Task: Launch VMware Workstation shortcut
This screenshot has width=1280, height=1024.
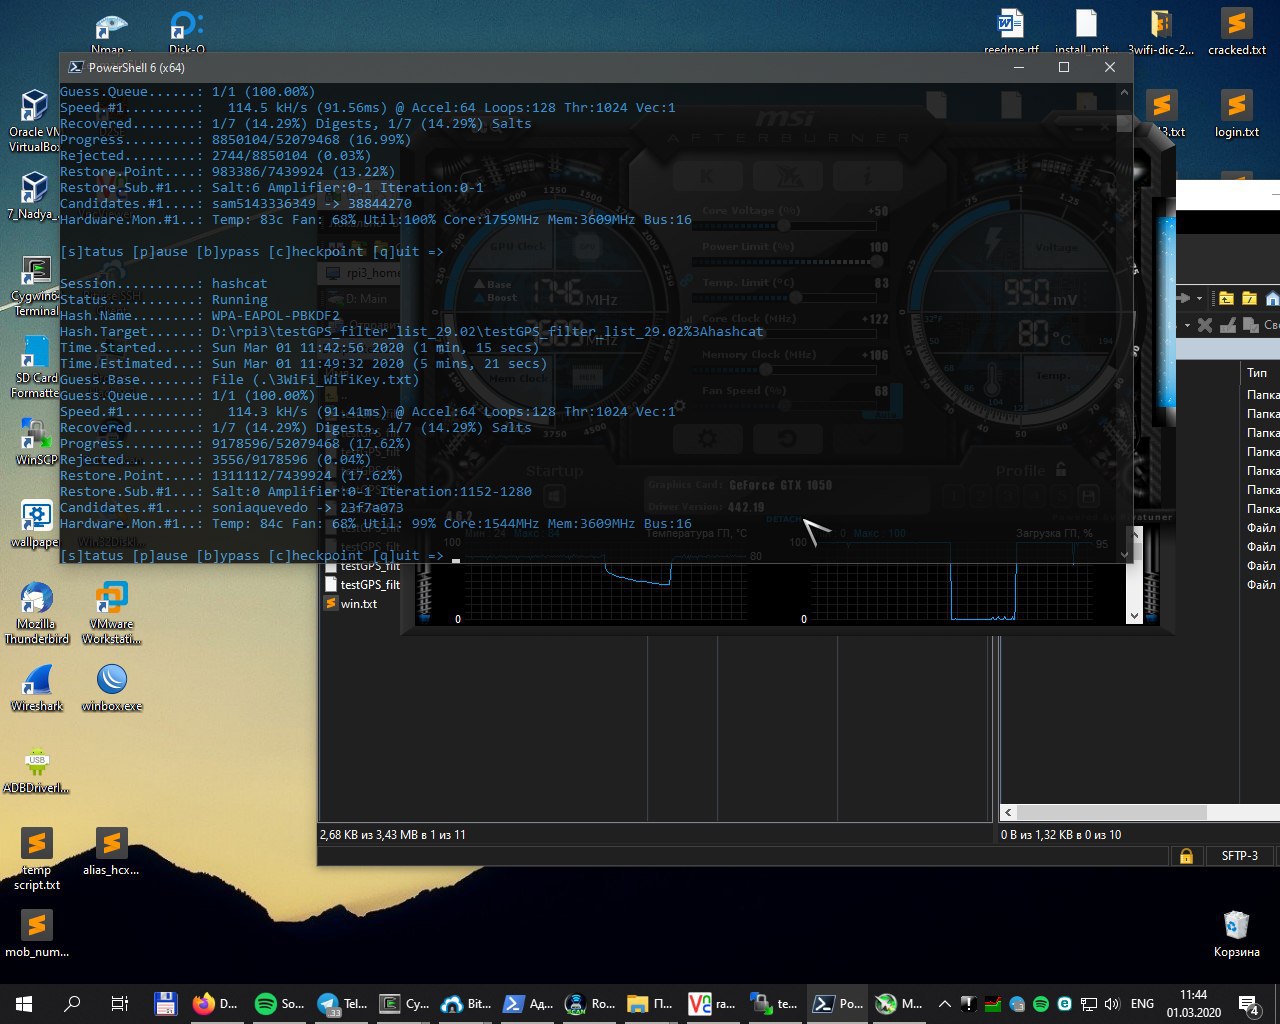Action: pyautogui.click(x=111, y=613)
